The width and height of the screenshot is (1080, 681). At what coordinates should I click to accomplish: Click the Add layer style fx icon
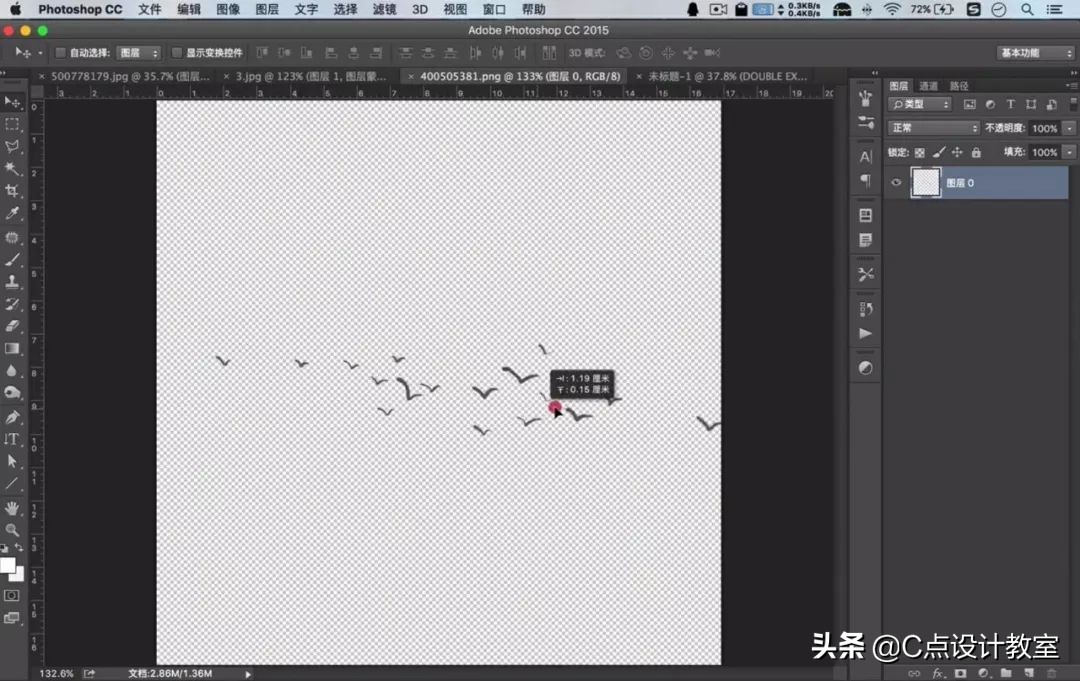tap(937, 673)
